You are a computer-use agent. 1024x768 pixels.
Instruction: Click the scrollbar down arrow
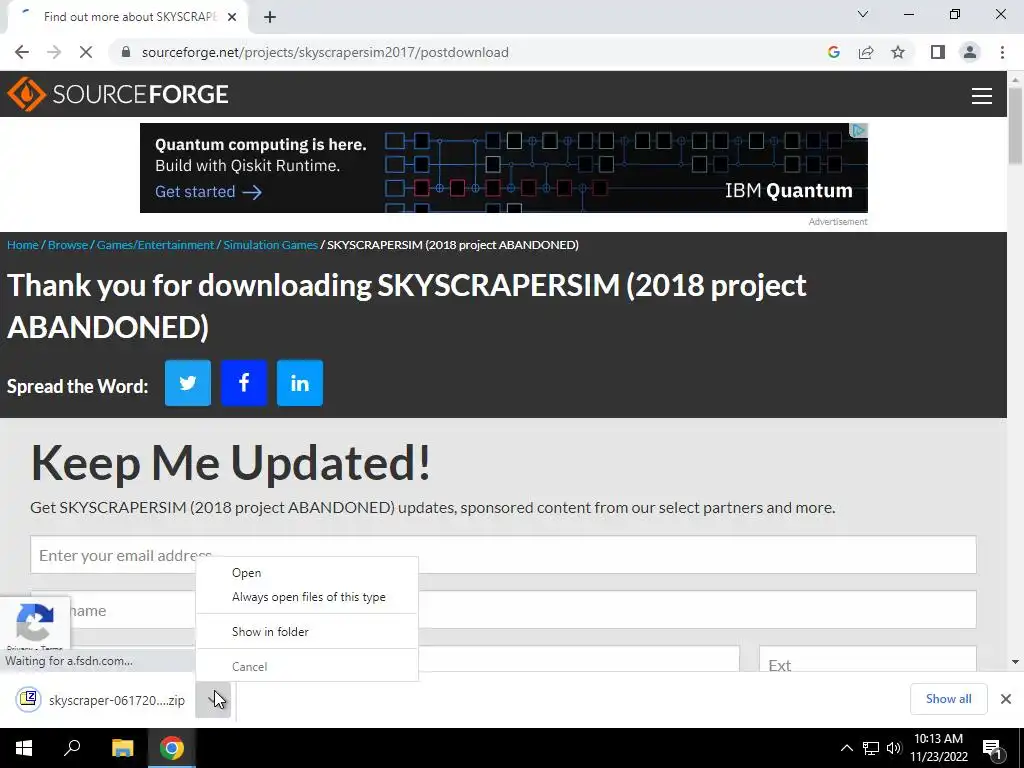(x=1015, y=662)
